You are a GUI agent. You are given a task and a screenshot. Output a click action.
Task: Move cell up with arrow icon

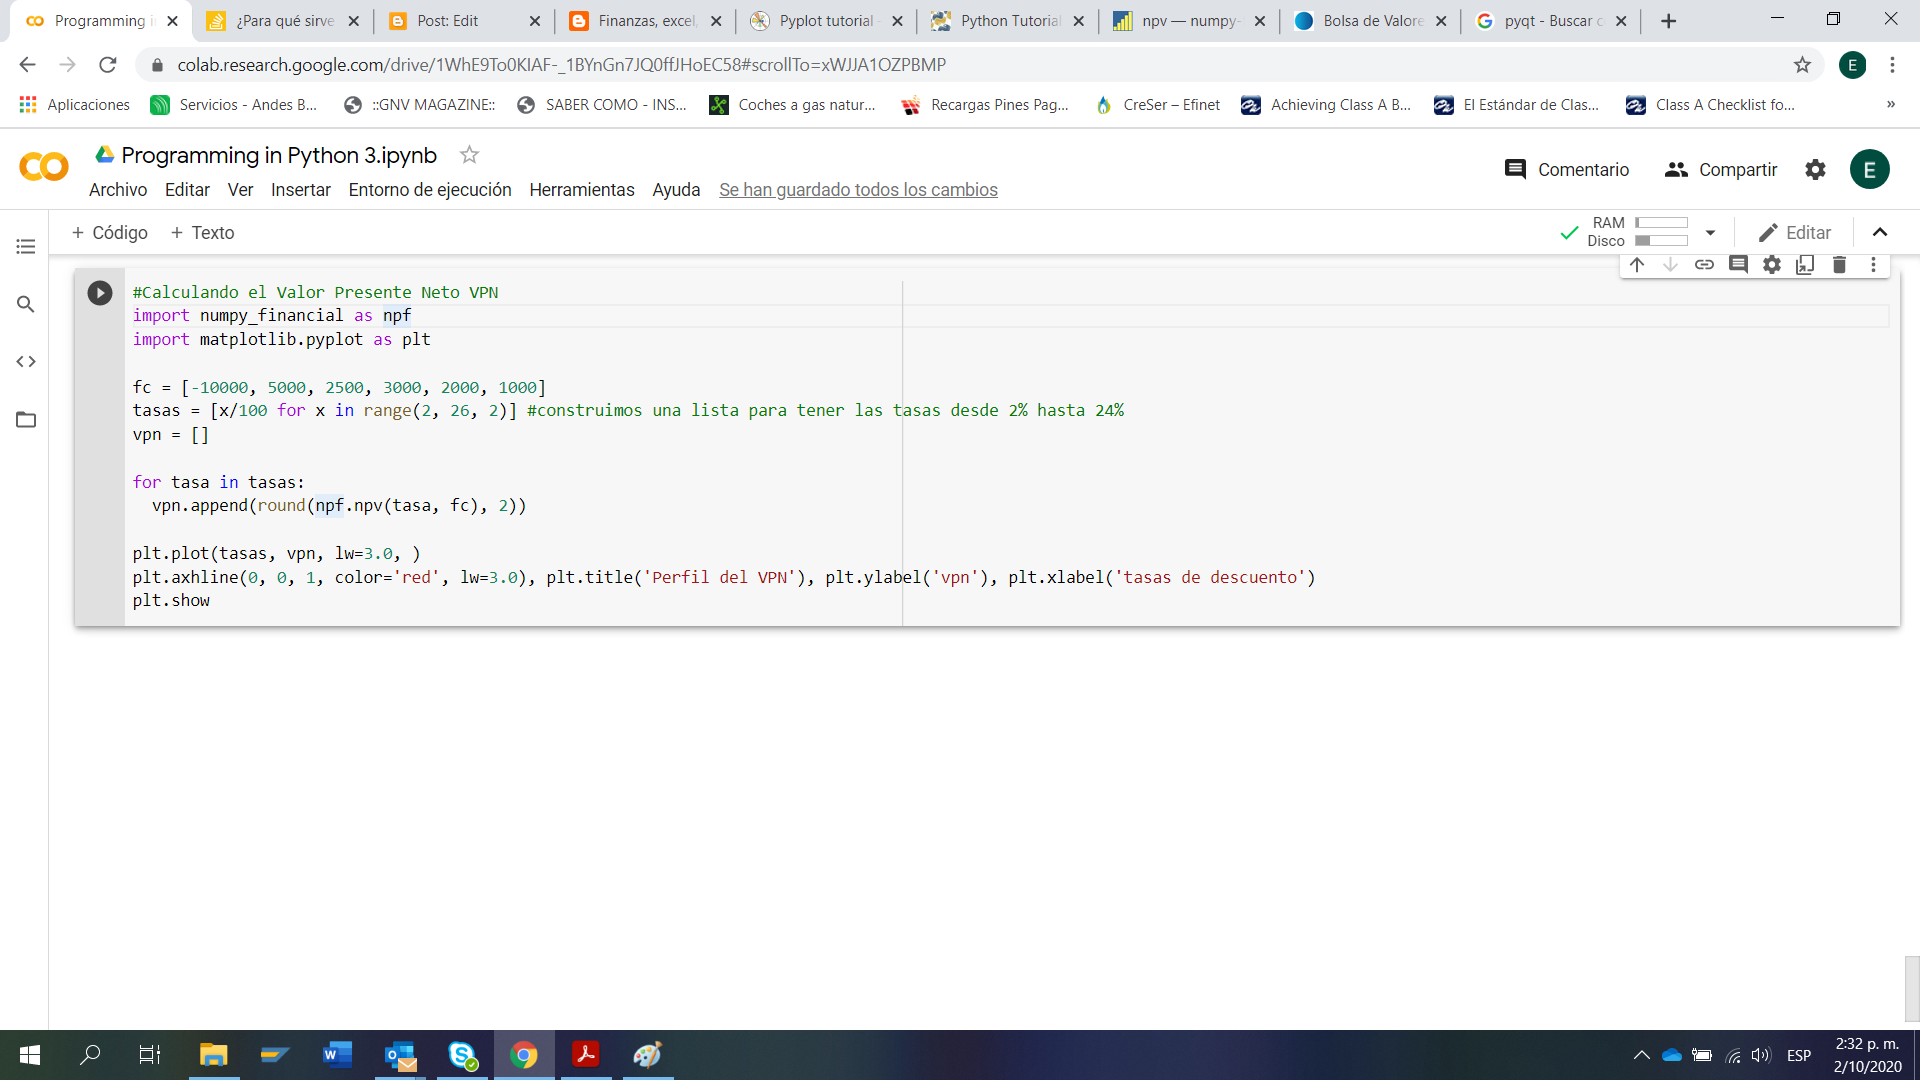click(x=1637, y=265)
